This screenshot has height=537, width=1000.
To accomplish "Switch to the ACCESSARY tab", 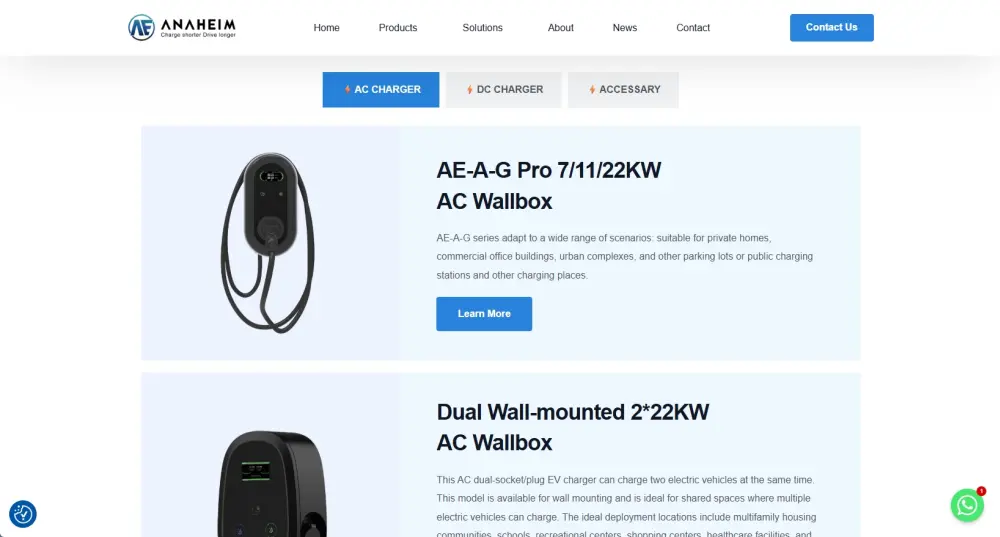I will [623, 89].
